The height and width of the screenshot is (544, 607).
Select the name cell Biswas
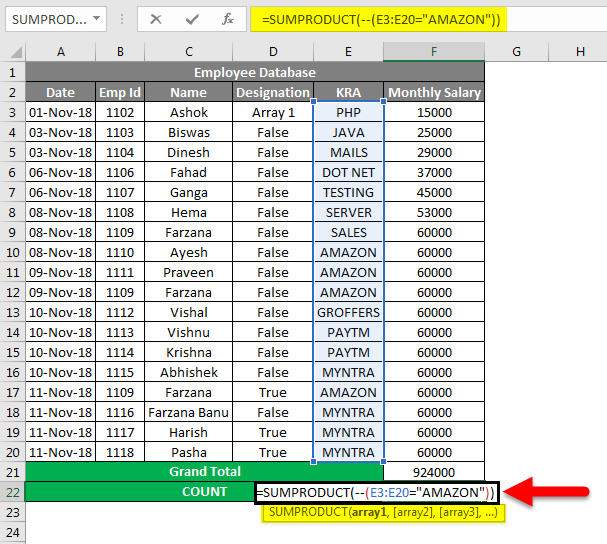point(189,132)
